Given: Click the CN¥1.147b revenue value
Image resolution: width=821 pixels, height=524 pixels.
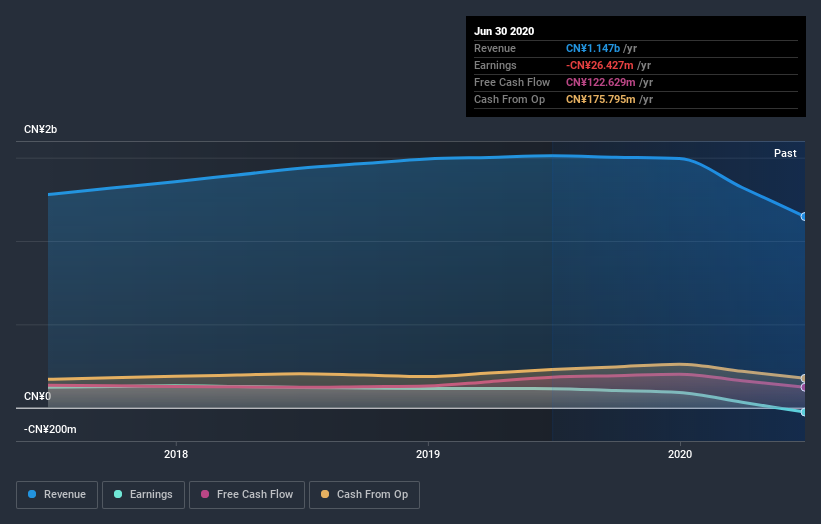Looking at the screenshot, I should click(x=593, y=48).
